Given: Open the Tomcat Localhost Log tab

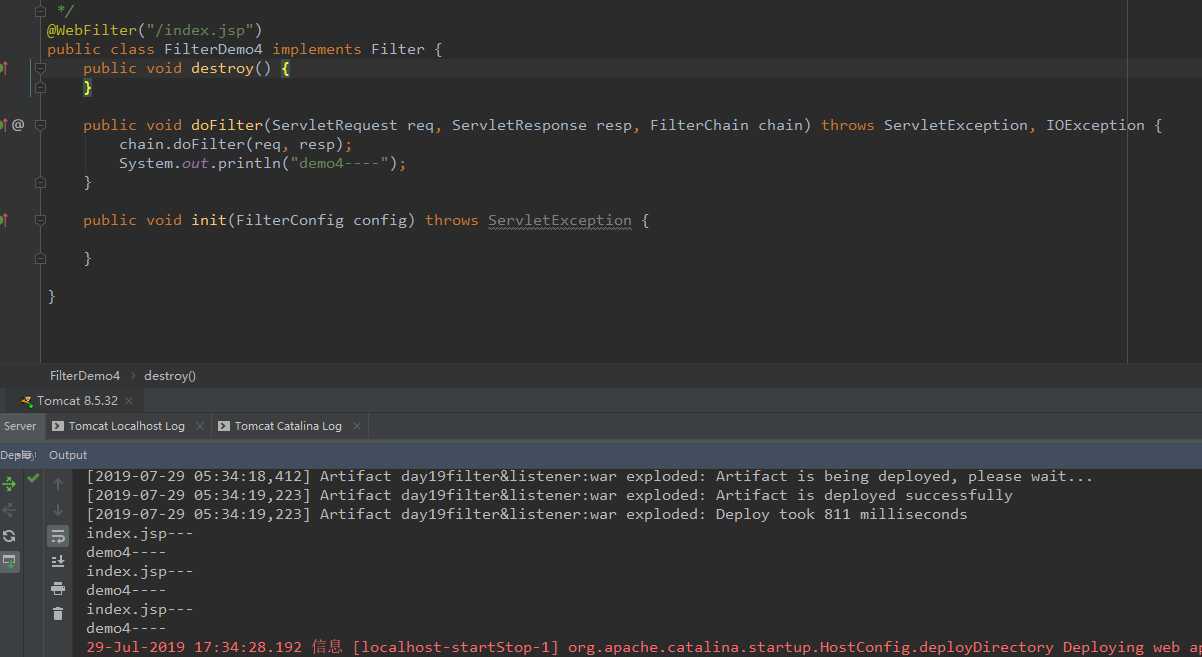Looking at the screenshot, I should [x=127, y=426].
